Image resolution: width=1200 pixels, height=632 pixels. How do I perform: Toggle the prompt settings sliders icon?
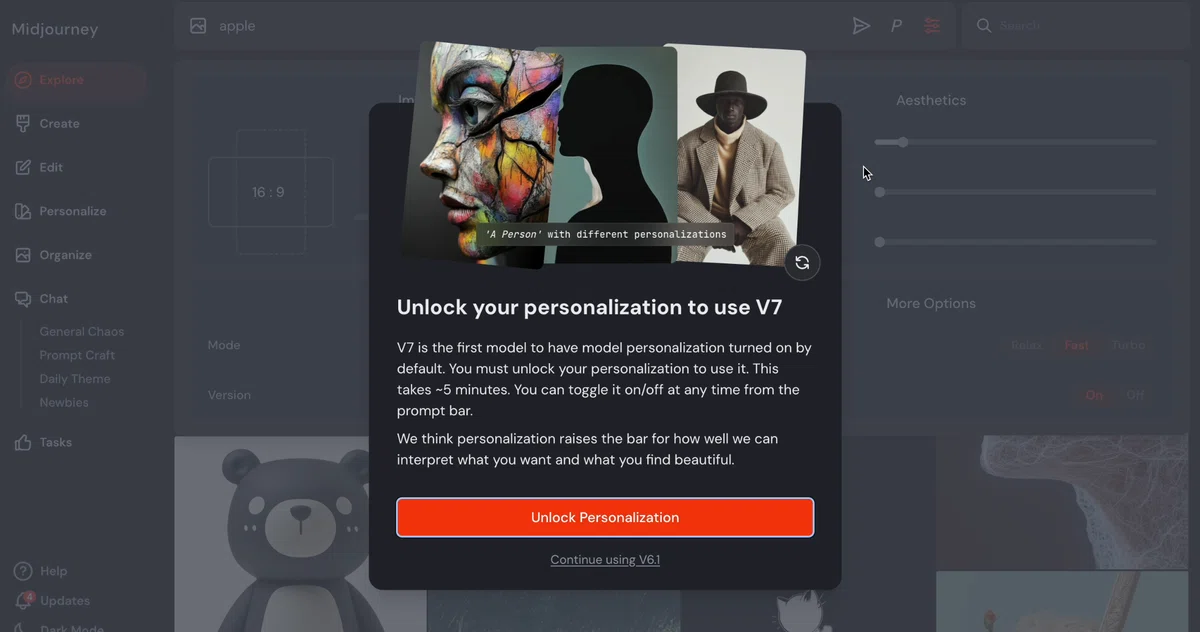click(932, 26)
